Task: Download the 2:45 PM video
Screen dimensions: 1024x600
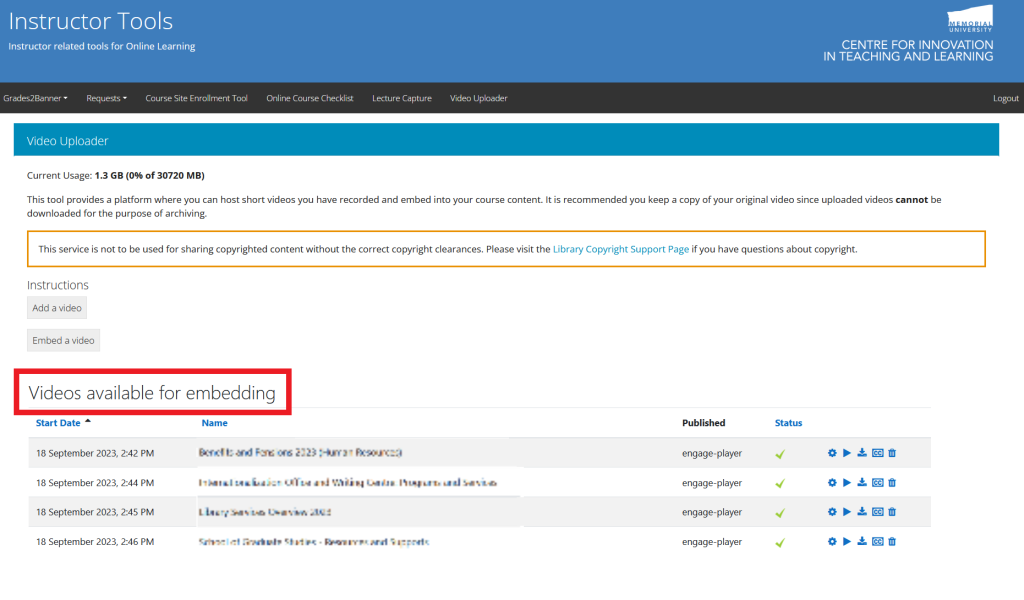Action: pyautogui.click(x=862, y=512)
